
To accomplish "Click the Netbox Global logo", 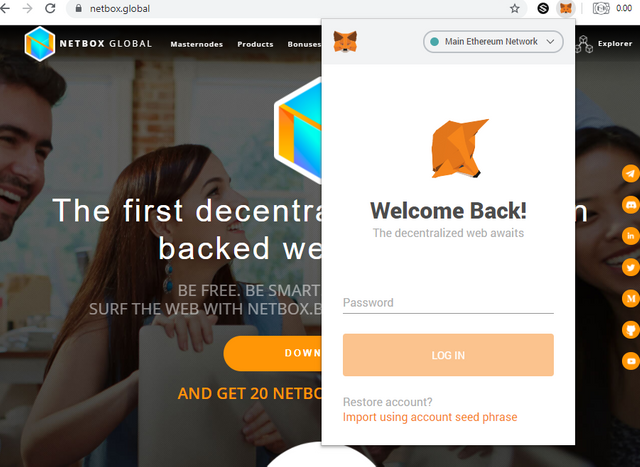I will click(x=88, y=44).
